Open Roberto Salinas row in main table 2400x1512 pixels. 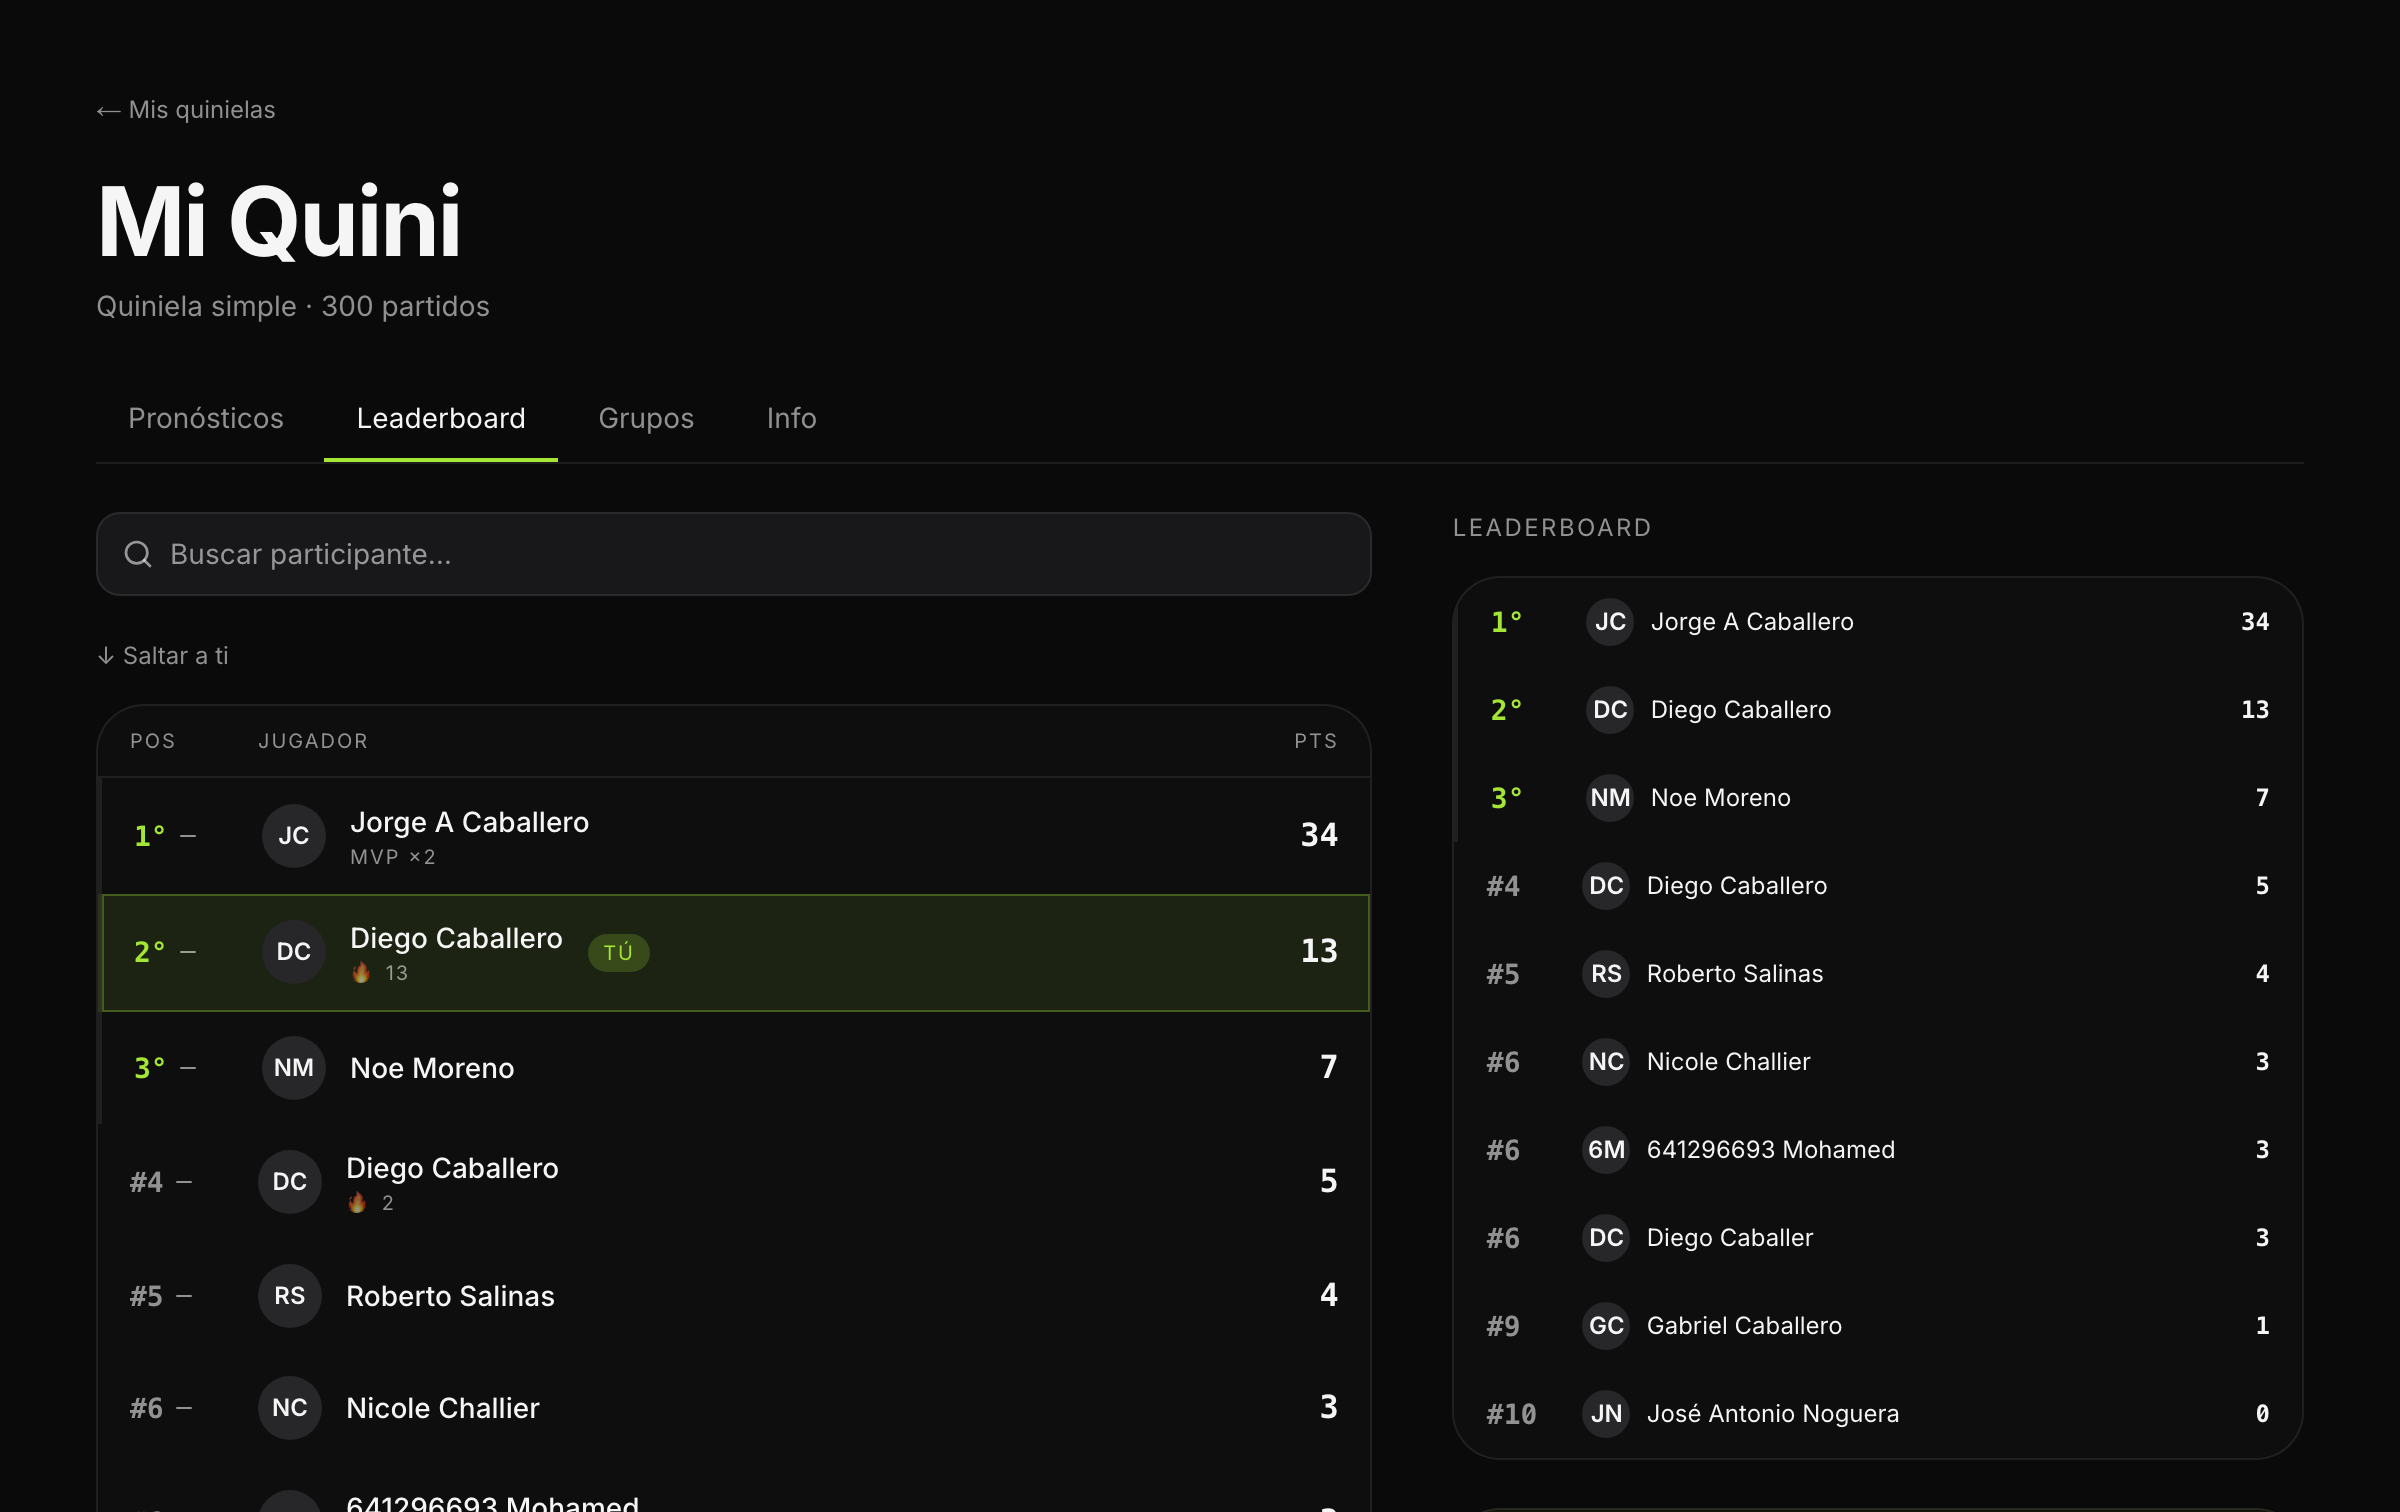tap(734, 1296)
